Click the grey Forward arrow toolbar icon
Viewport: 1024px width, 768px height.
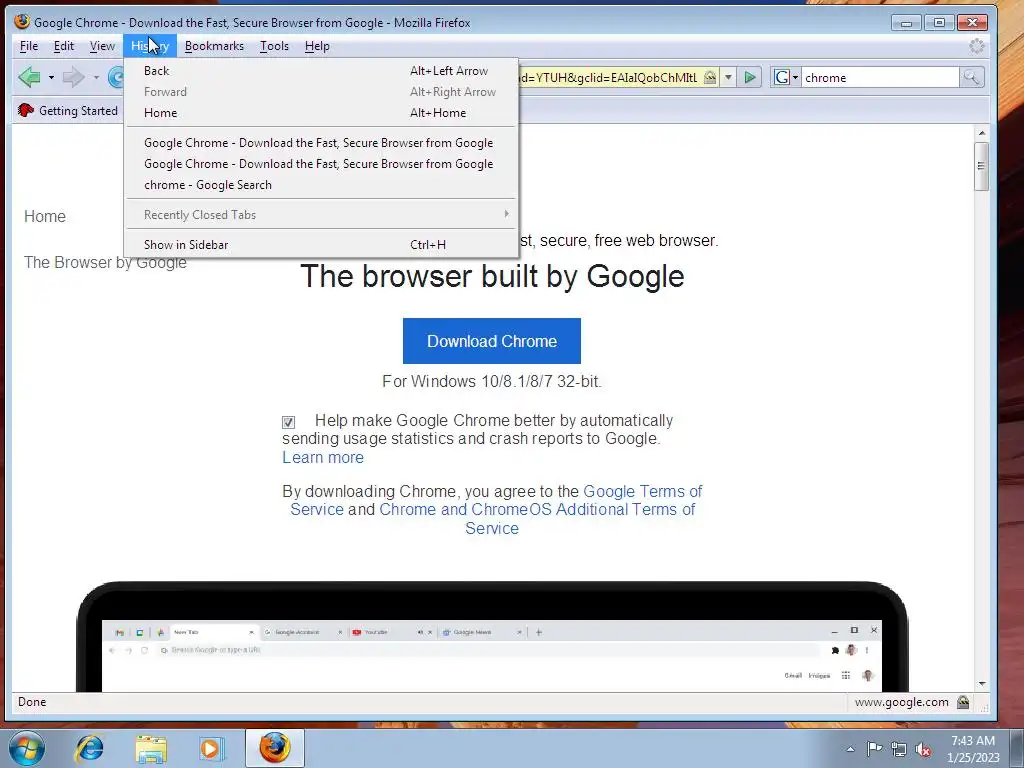[73, 78]
